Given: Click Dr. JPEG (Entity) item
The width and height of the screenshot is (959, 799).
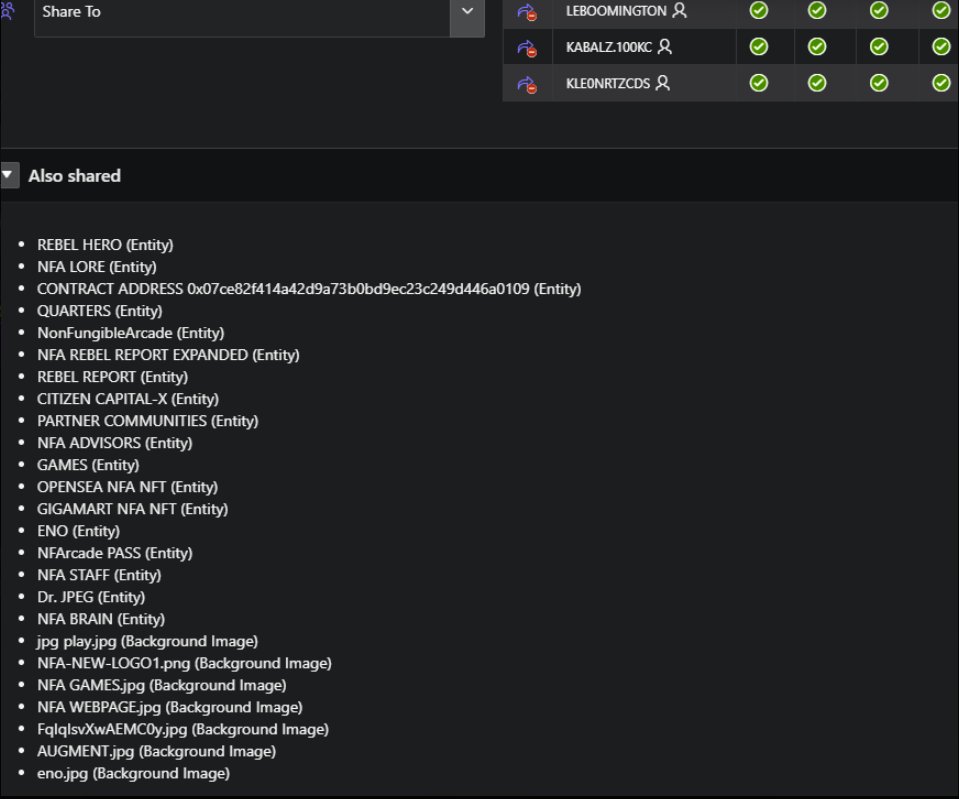Looking at the screenshot, I should point(91,597).
